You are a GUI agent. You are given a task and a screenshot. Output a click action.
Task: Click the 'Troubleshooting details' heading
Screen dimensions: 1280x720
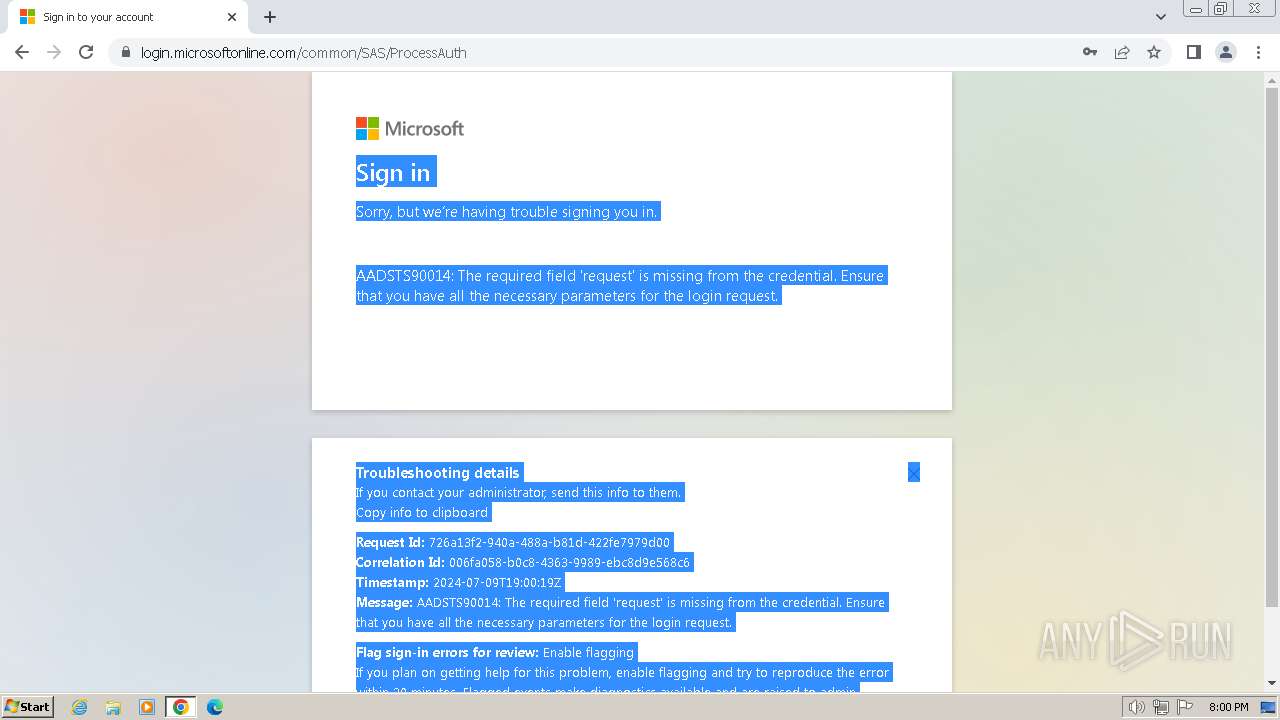(438, 472)
